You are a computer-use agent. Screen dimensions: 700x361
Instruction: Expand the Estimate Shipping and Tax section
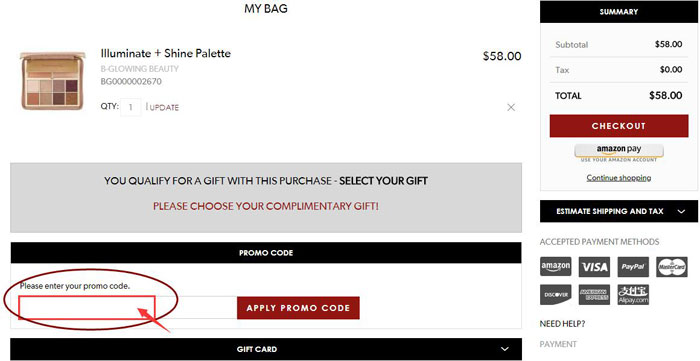click(619, 212)
